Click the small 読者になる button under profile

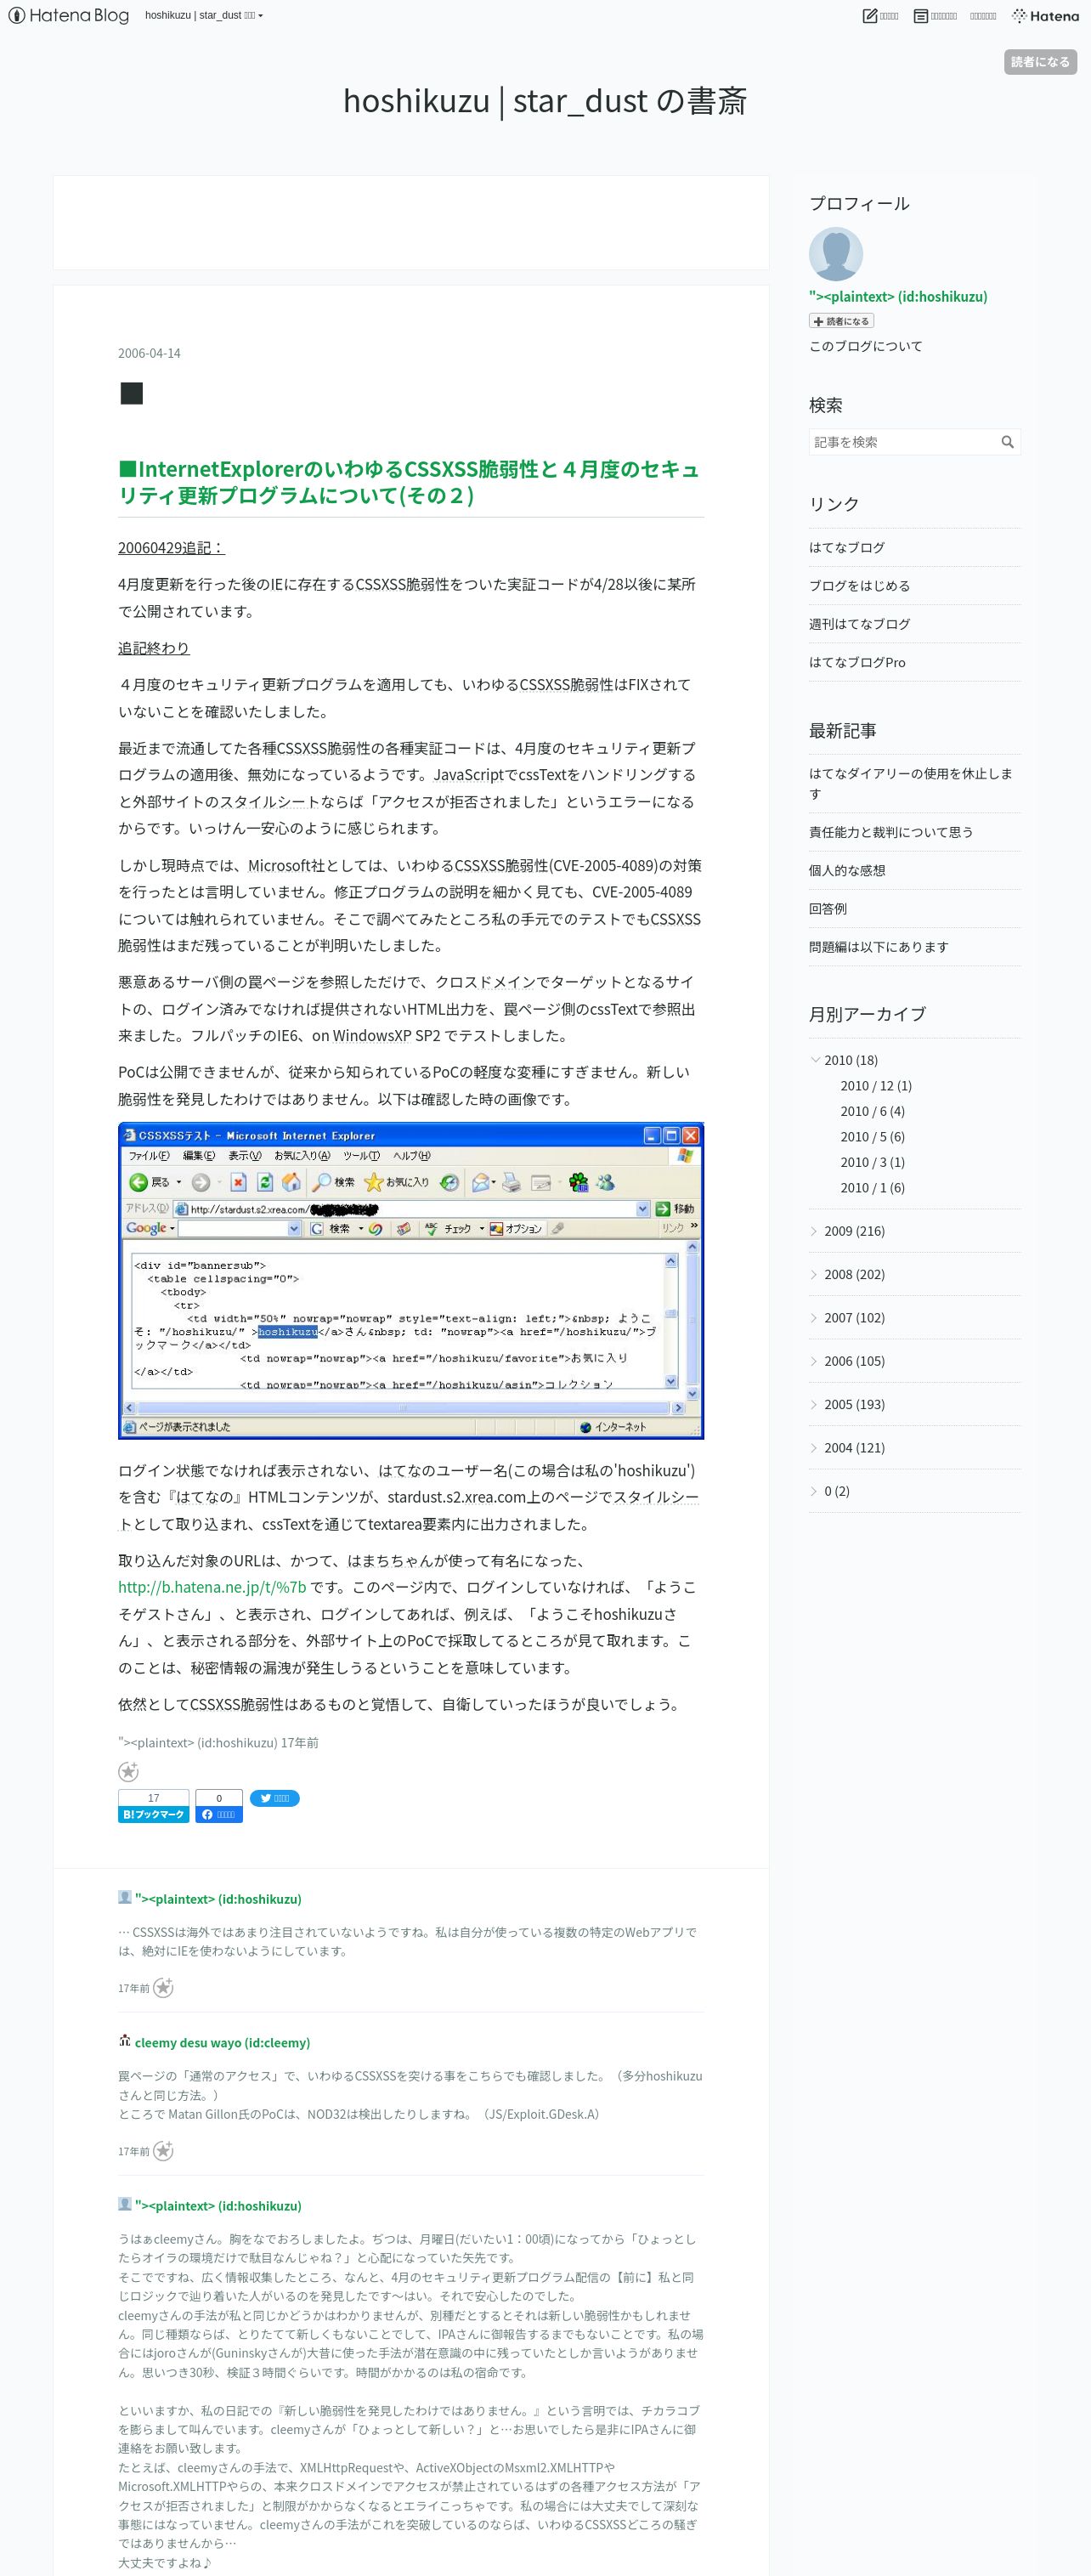(x=841, y=321)
